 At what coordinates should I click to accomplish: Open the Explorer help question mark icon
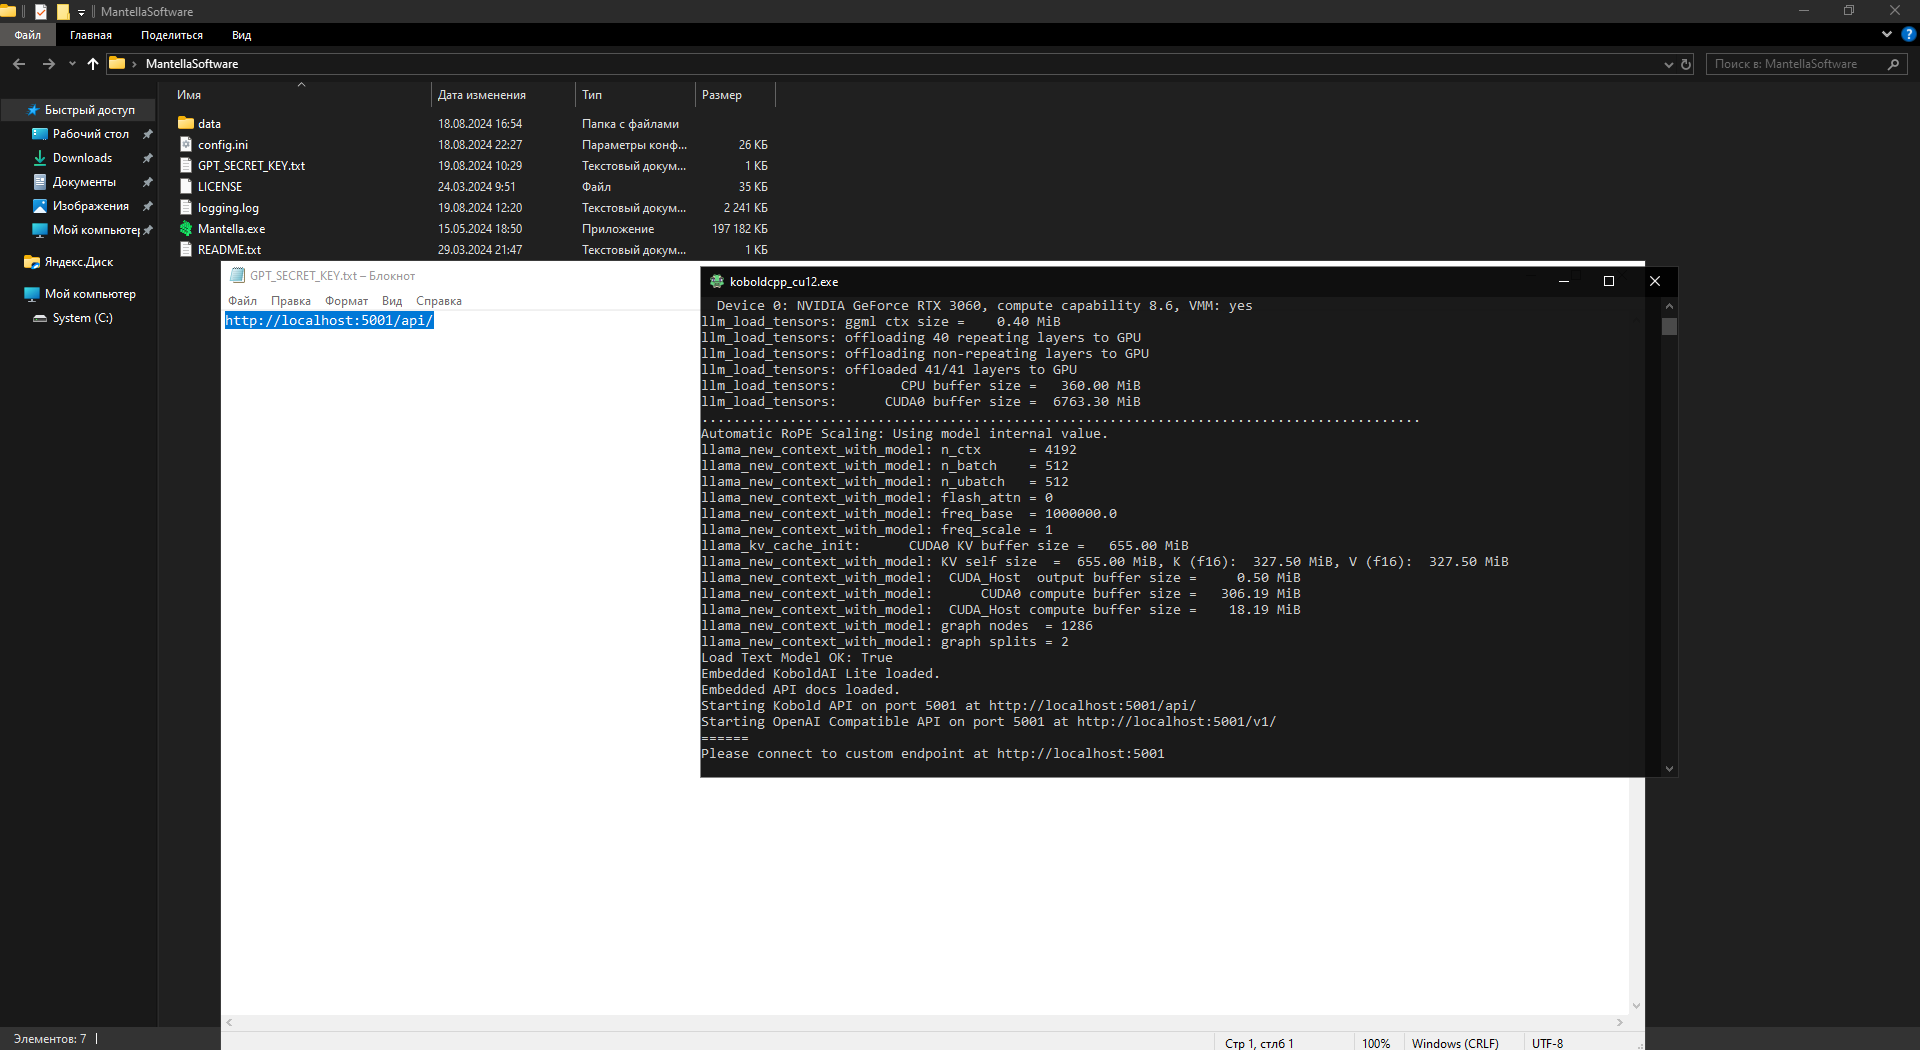pos(1908,34)
